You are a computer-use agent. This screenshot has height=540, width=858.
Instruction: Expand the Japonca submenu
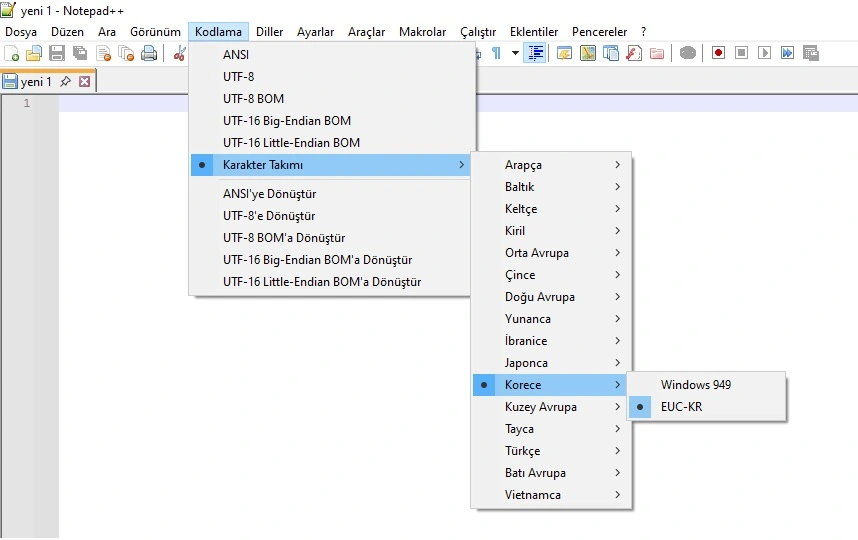tap(552, 363)
